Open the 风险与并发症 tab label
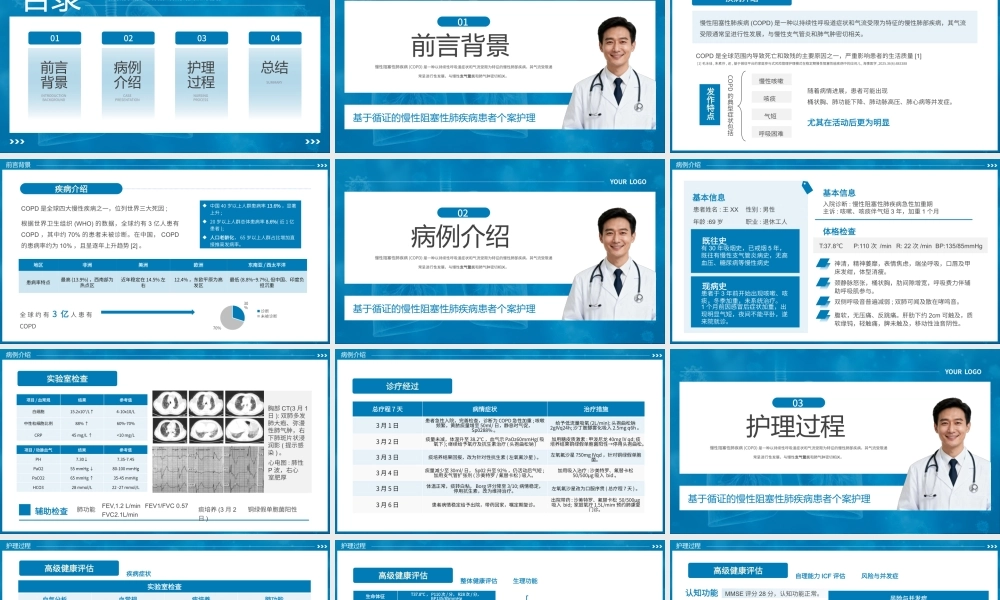Screen dimensions: 1000x600 [x=879, y=576]
